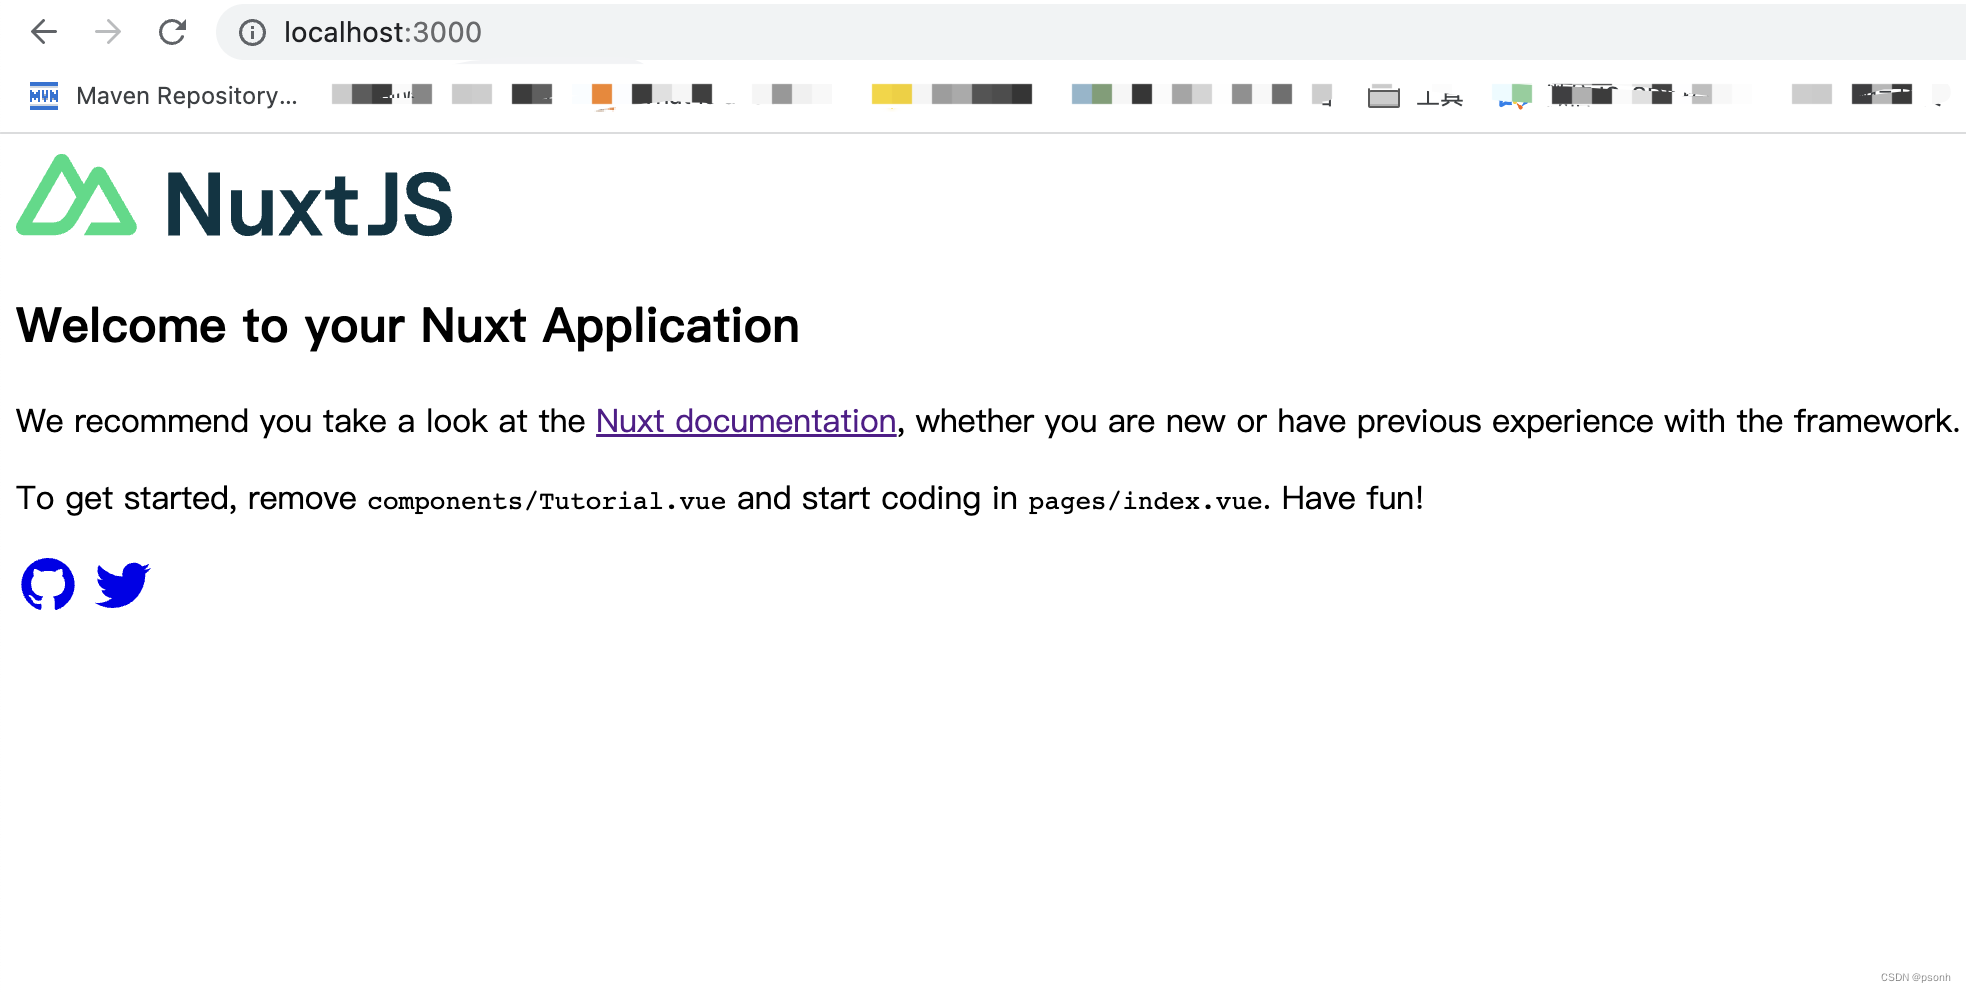The image size is (1966, 992).
Task: Click the browser forward arrow
Action: pos(108,32)
